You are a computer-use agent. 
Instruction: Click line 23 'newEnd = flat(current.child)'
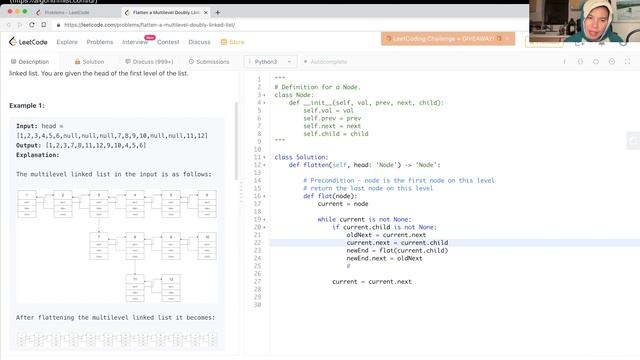coord(397,251)
